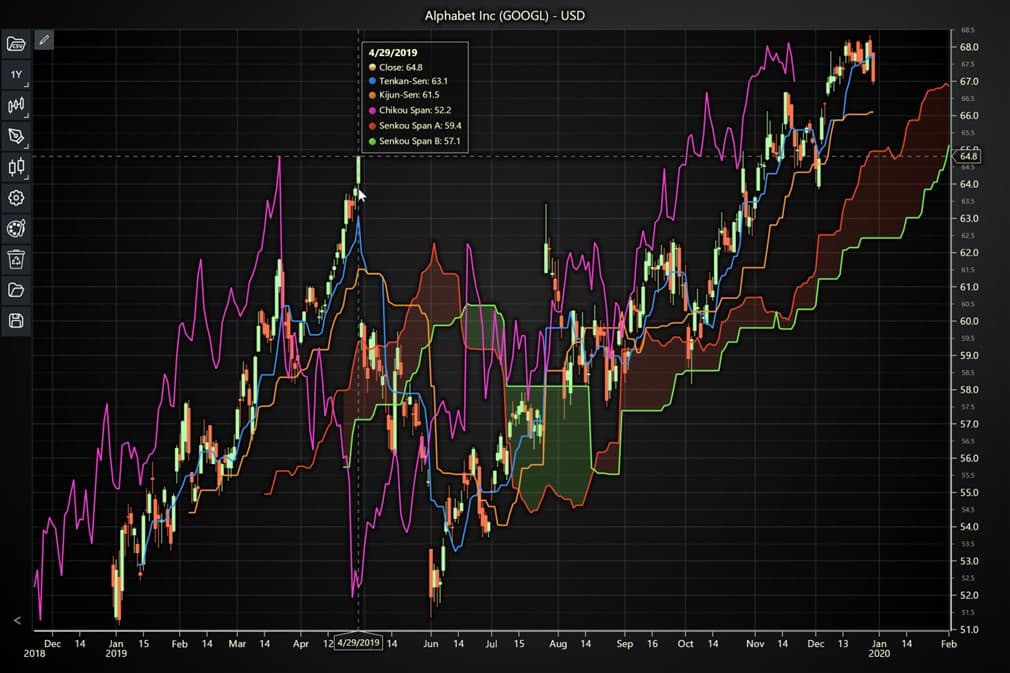The height and width of the screenshot is (673, 1010).
Task: Clear the chart with trash icon
Action: (x=15, y=258)
